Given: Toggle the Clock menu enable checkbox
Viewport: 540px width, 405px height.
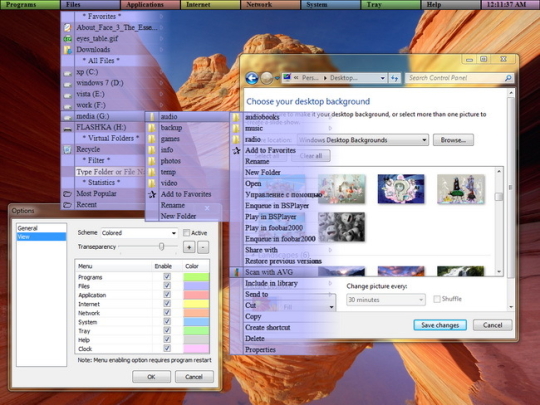Looking at the screenshot, I should tap(167, 348).
